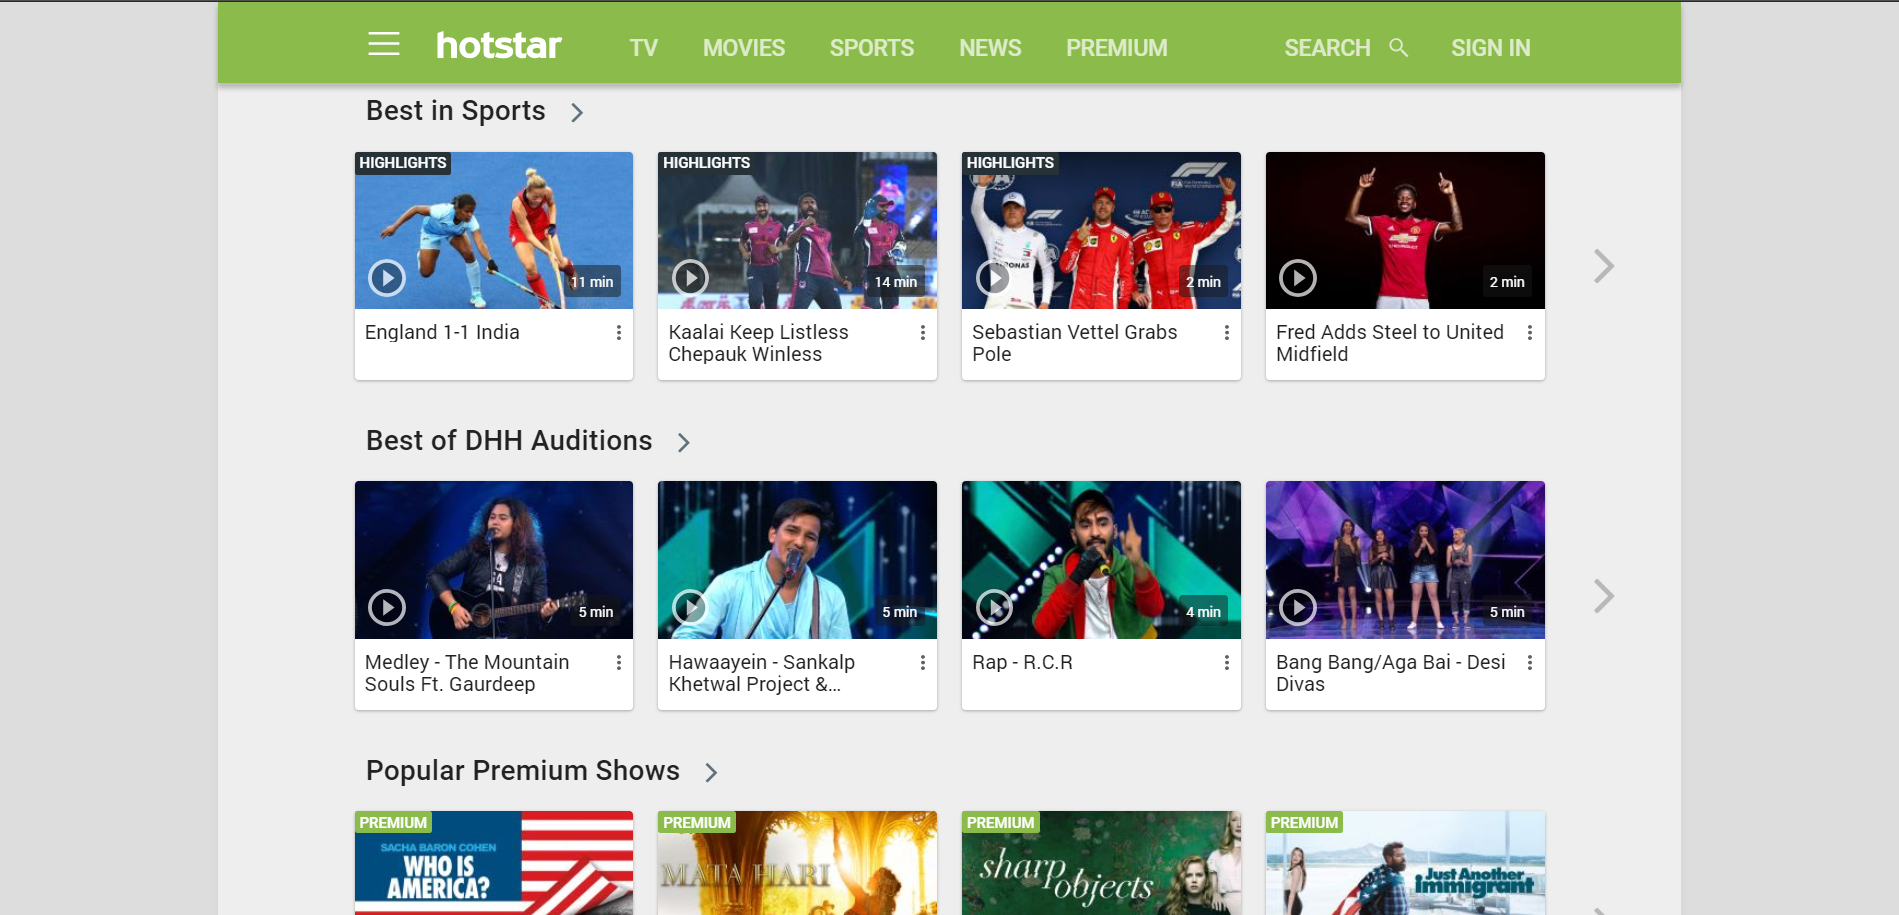Open the SPORTS menu

(872, 48)
